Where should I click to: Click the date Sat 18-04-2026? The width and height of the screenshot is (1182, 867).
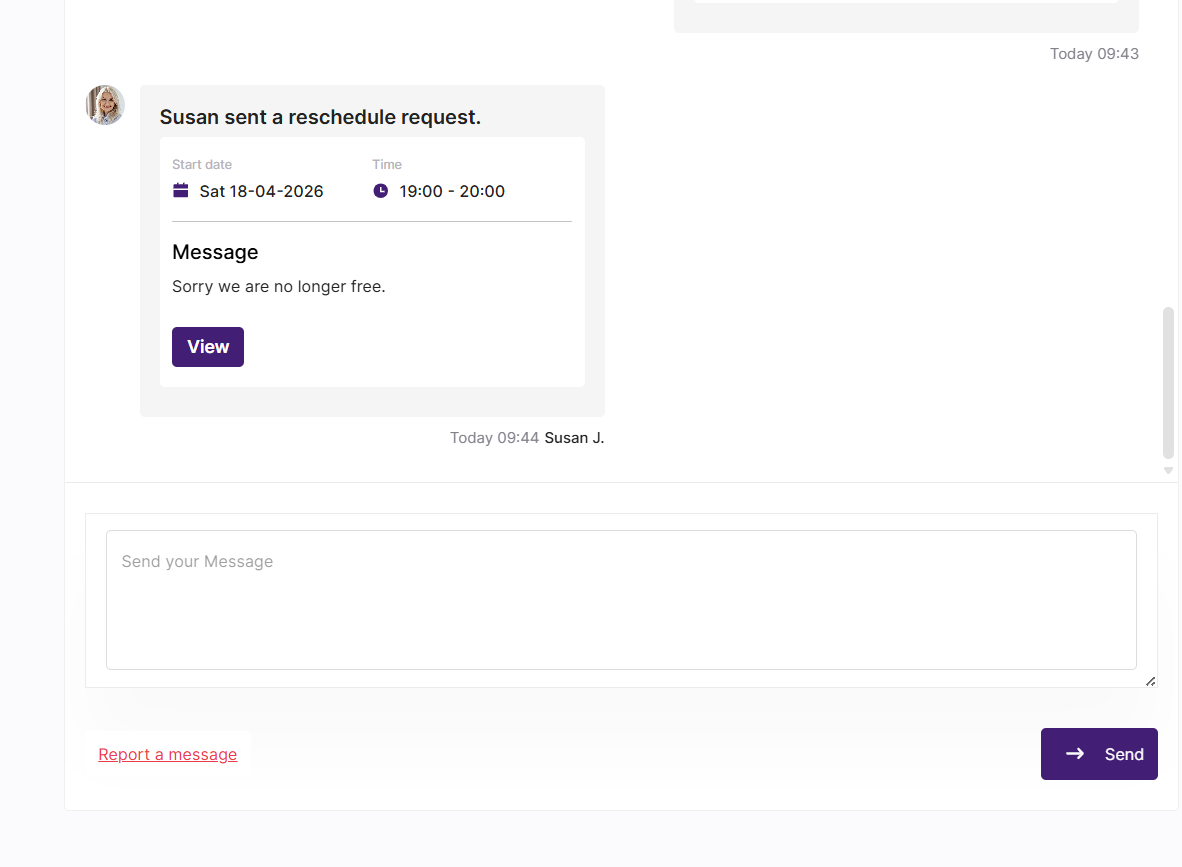pyautogui.click(x=261, y=191)
